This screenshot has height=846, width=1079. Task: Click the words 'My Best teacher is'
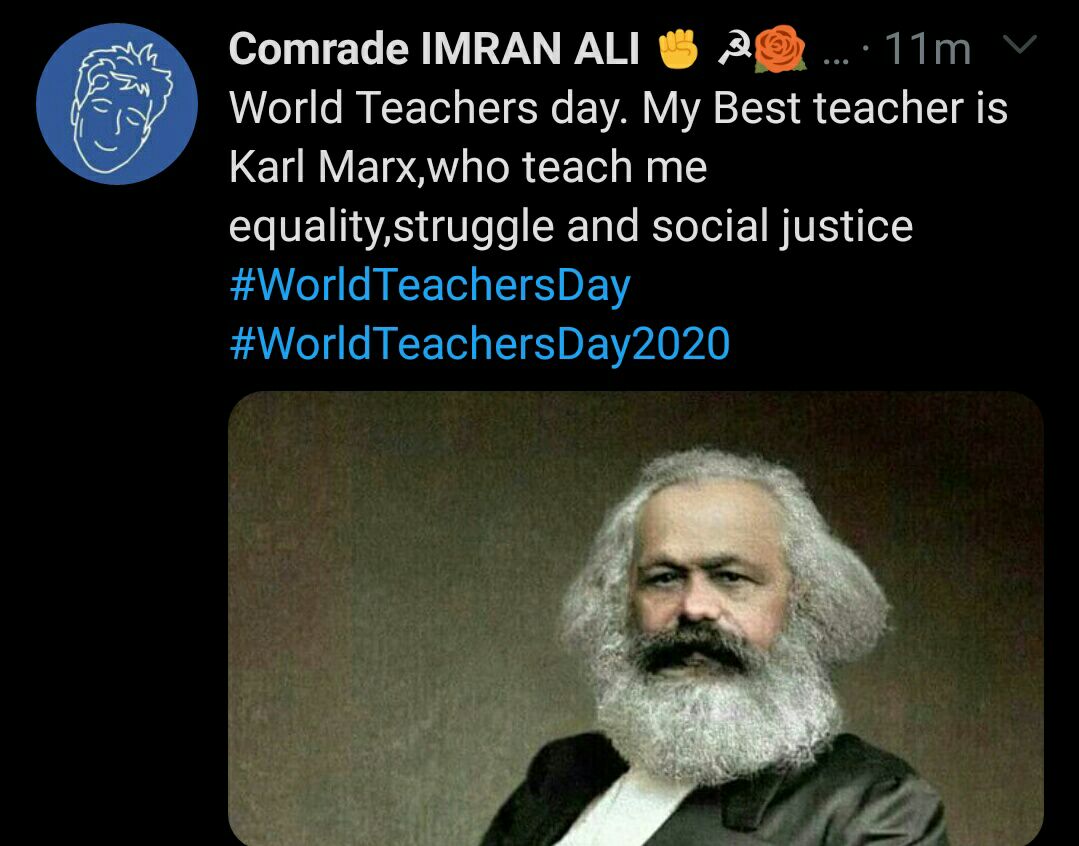[824, 109]
